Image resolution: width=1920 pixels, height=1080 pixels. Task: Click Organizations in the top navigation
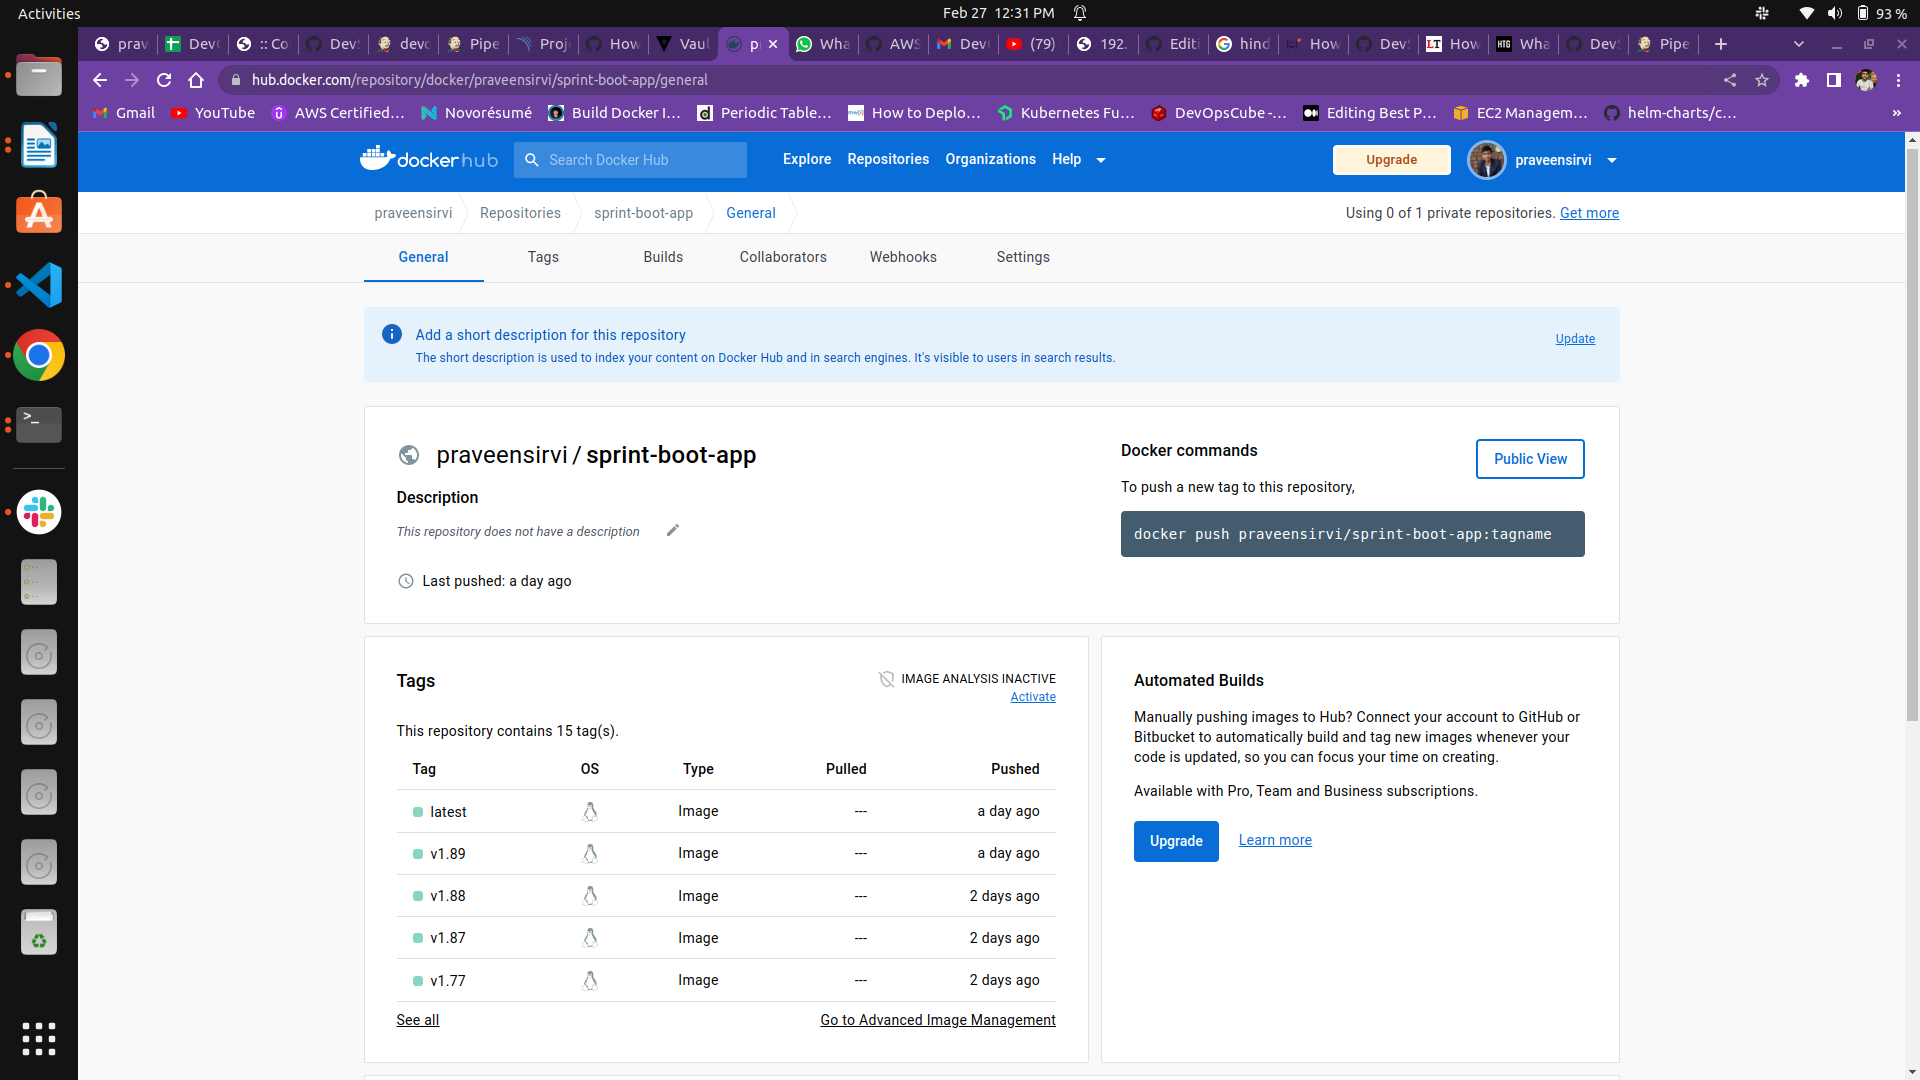point(990,159)
